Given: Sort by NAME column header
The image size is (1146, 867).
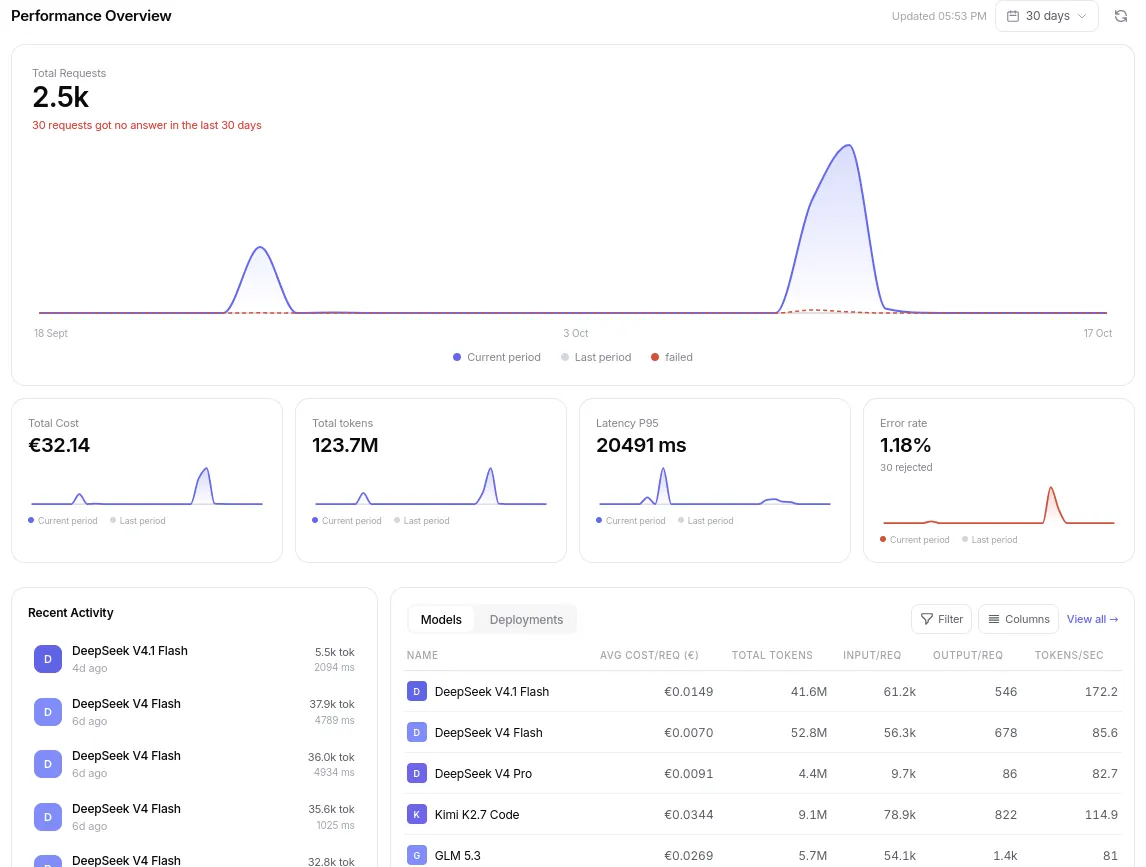Looking at the screenshot, I should click(x=422, y=655).
